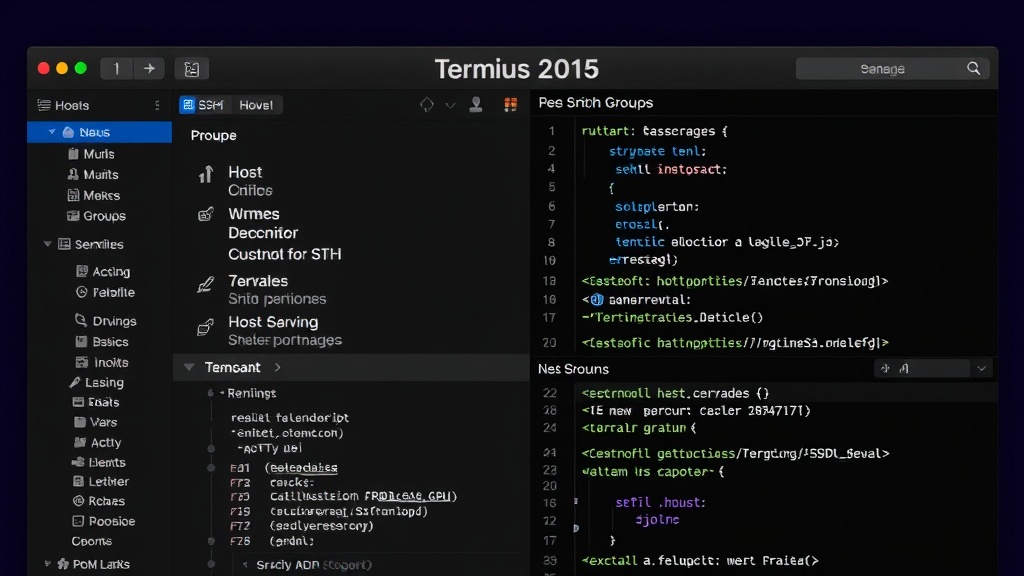Collapse the Temsant section triangle

click(x=189, y=367)
